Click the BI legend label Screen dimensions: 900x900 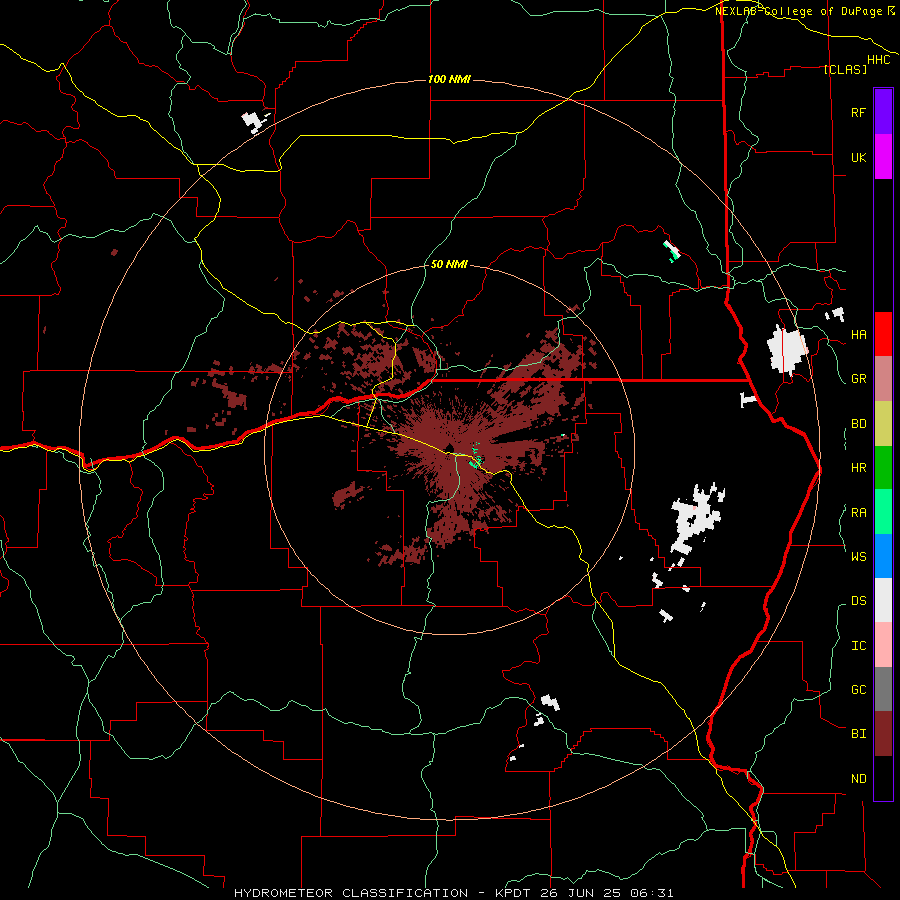pos(858,734)
